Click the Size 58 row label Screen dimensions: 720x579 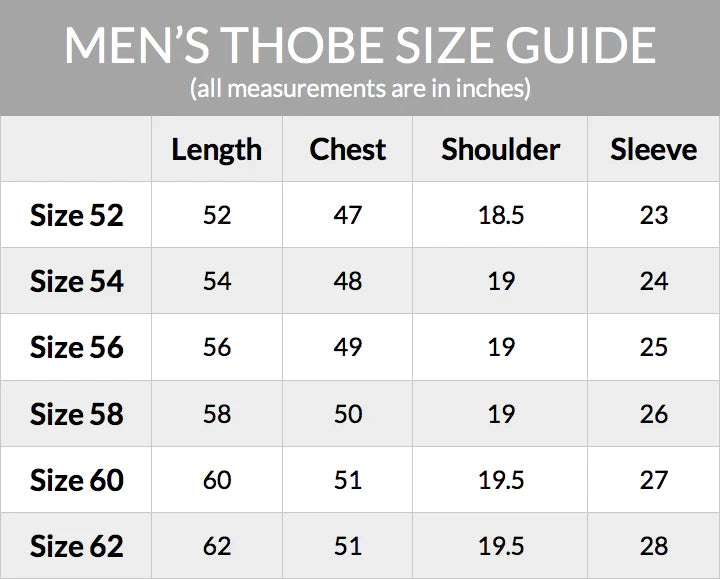(77, 414)
